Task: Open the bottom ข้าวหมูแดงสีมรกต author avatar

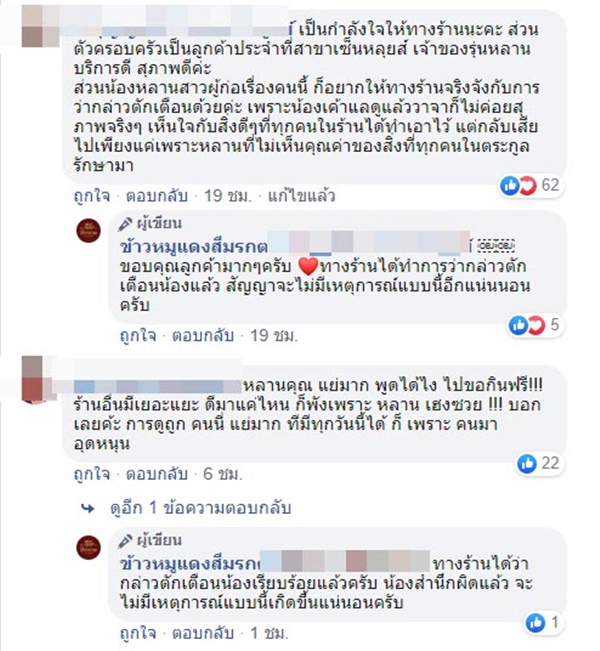Action: click(x=88, y=547)
